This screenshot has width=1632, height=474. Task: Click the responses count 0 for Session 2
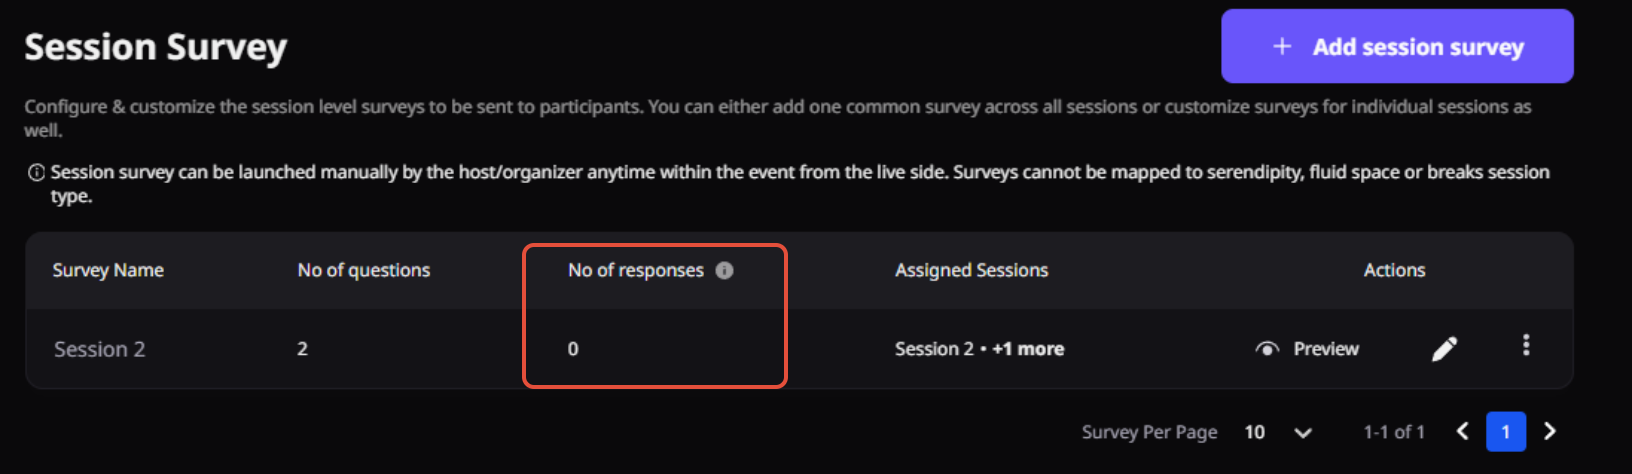573,349
